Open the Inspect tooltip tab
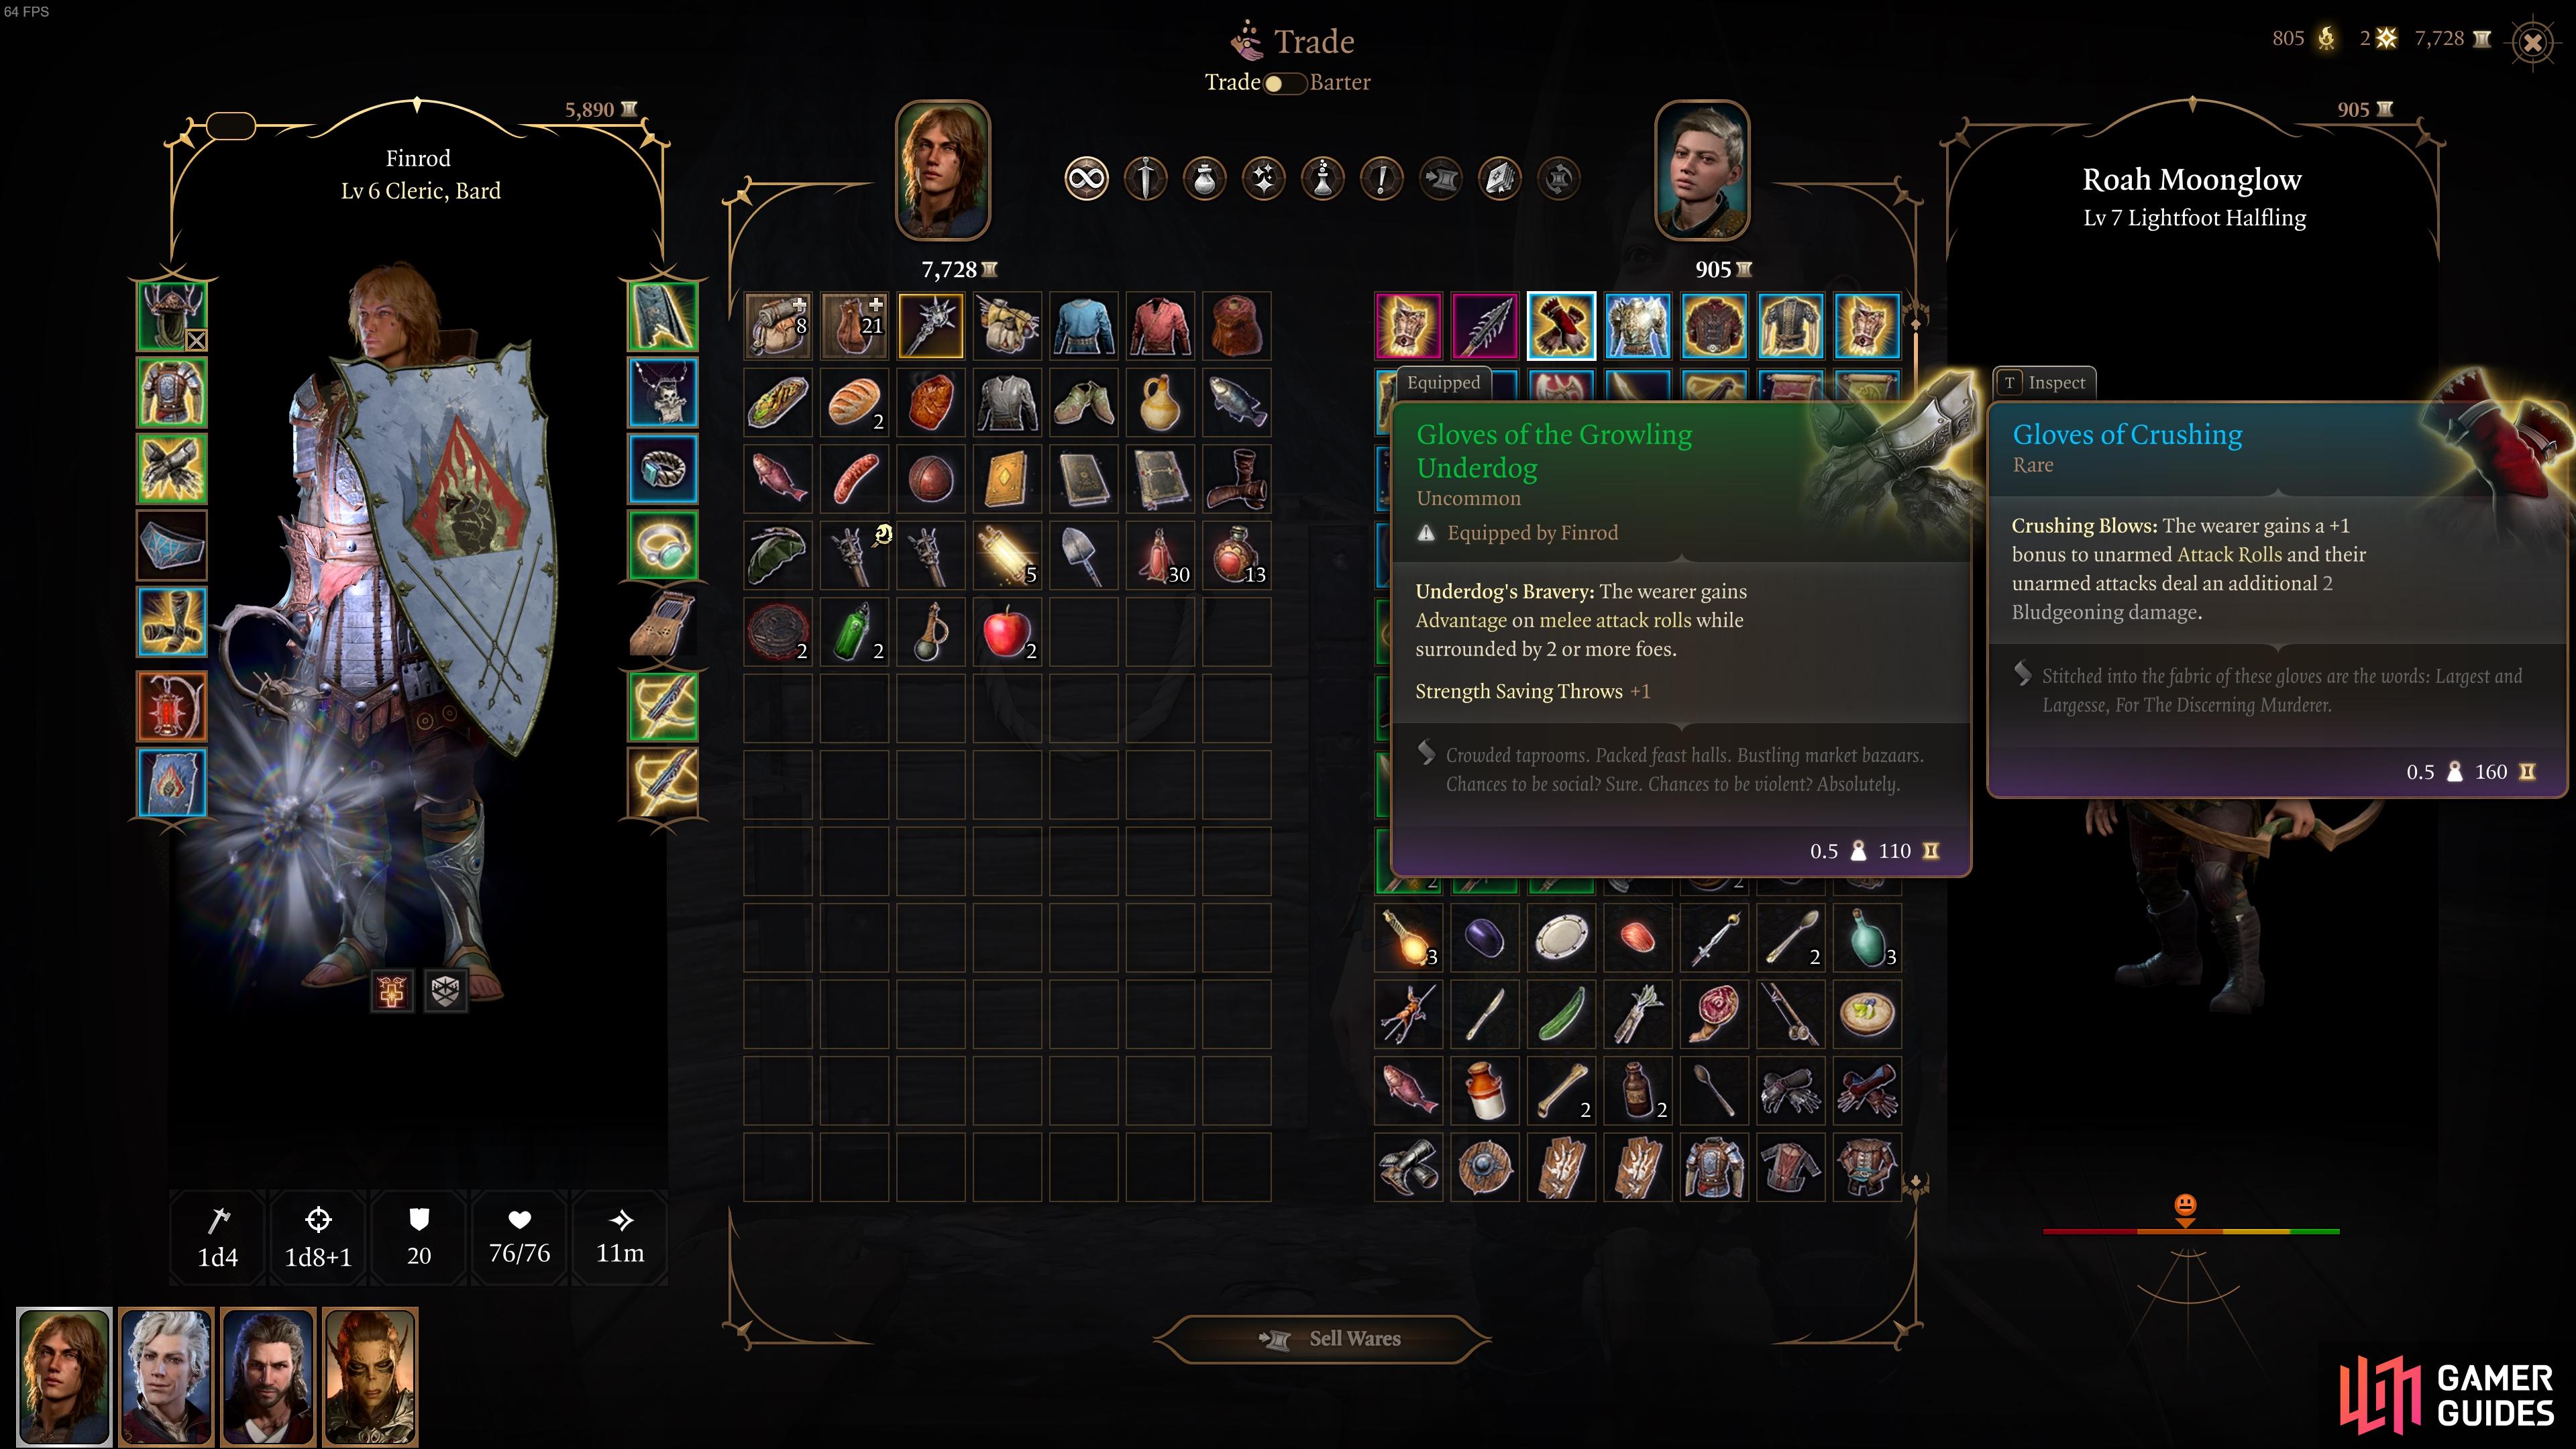This screenshot has height=1449, width=2576. 2044,382
